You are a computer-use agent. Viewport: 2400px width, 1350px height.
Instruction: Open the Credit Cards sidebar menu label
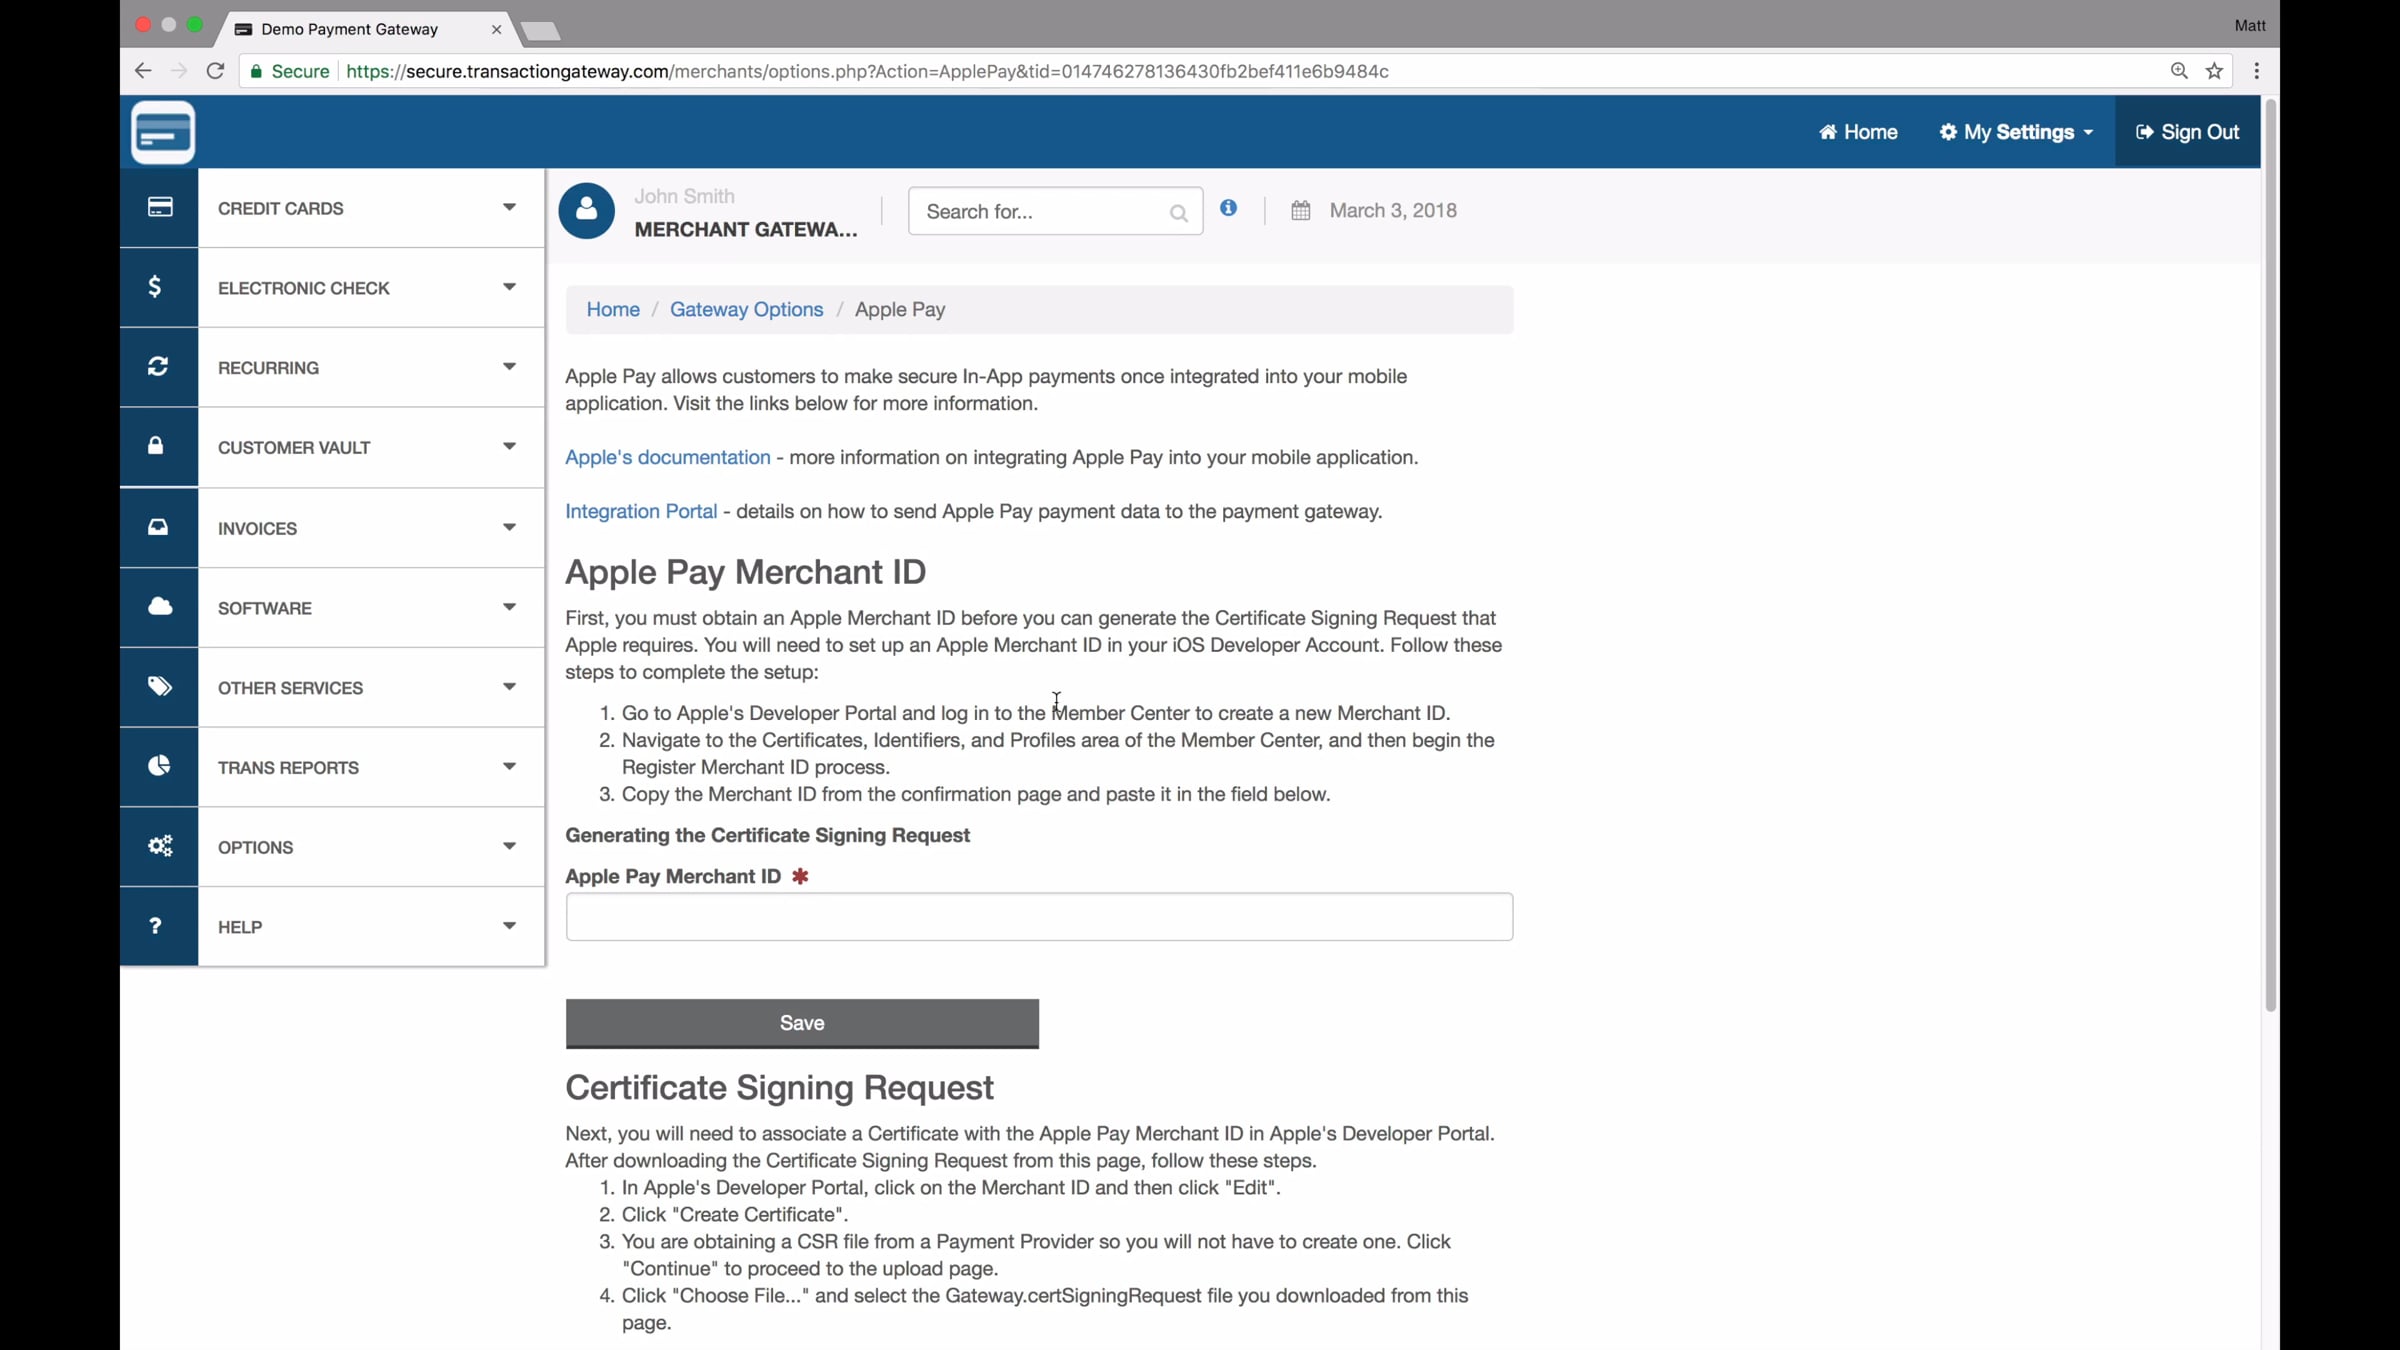281,208
